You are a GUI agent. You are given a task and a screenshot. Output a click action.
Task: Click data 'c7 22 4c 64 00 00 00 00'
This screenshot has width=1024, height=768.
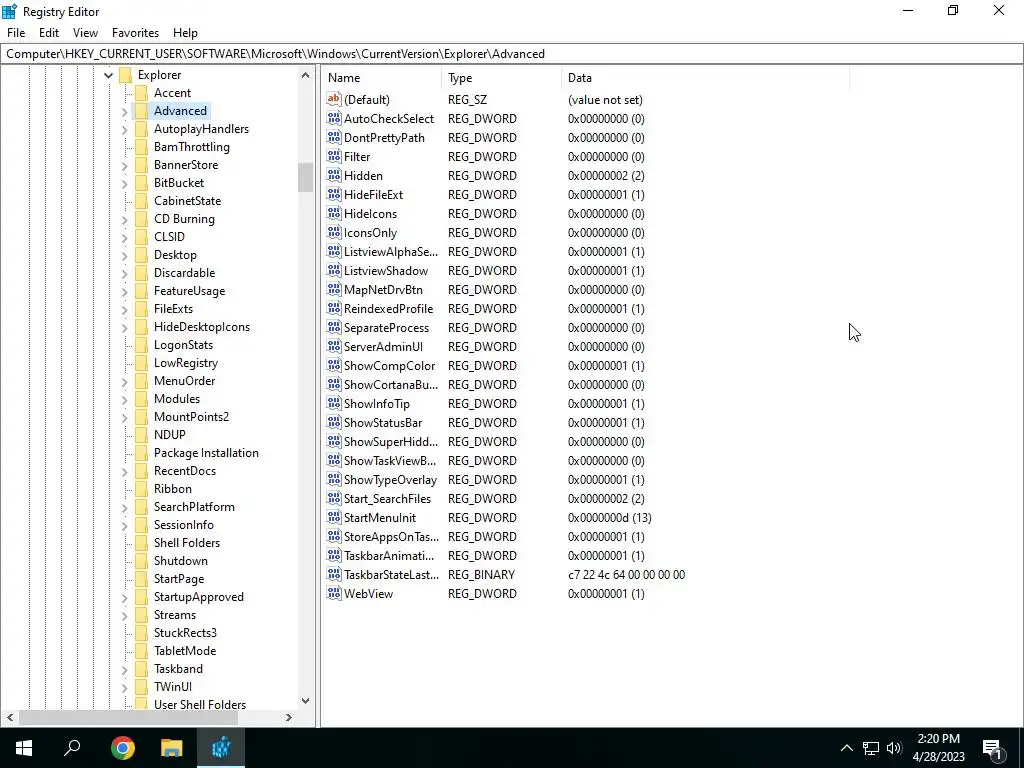626,575
